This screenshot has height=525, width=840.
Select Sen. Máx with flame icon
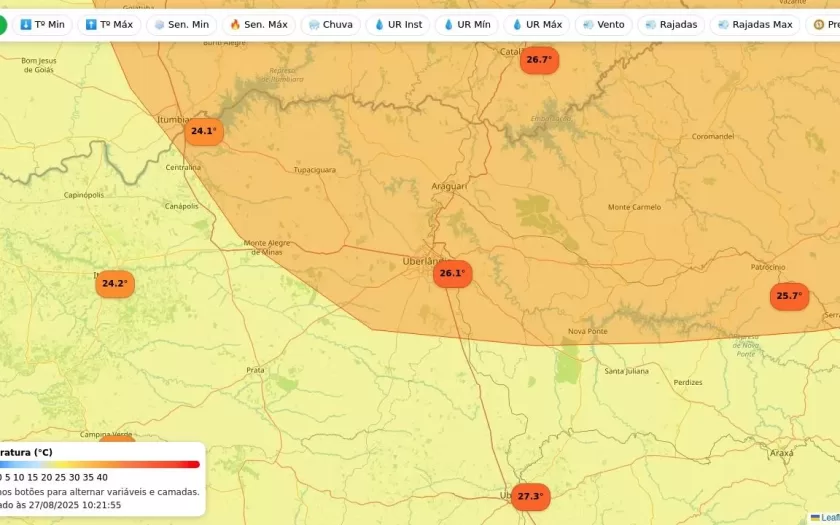tap(258, 24)
